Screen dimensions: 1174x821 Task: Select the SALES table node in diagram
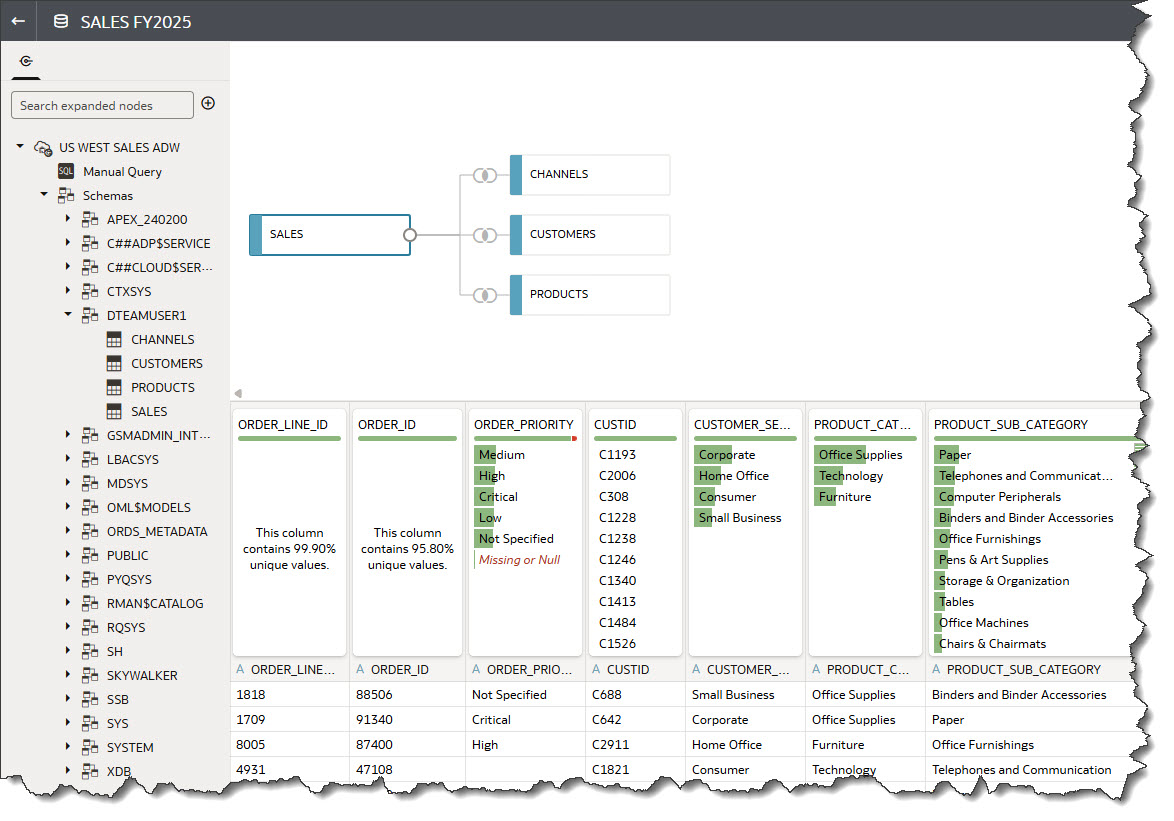330,235
